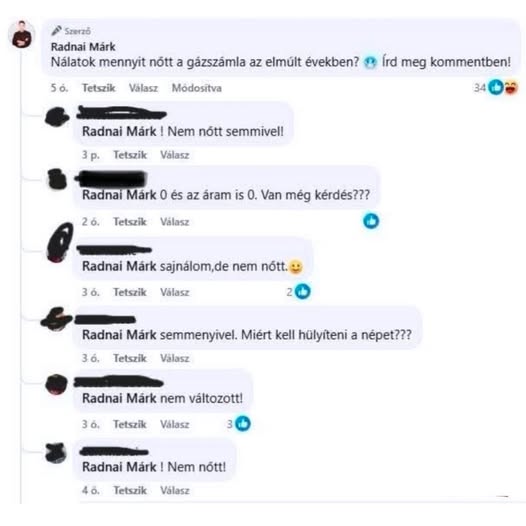Click the like icon under '0 és az áram is 0' comment
This screenshot has height=526, width=526.
tap(371, 221)
